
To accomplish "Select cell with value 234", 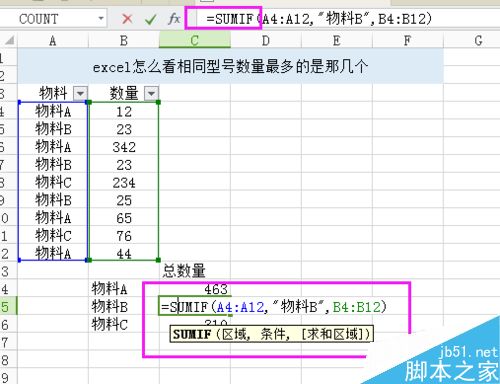I will pos(124,183).
